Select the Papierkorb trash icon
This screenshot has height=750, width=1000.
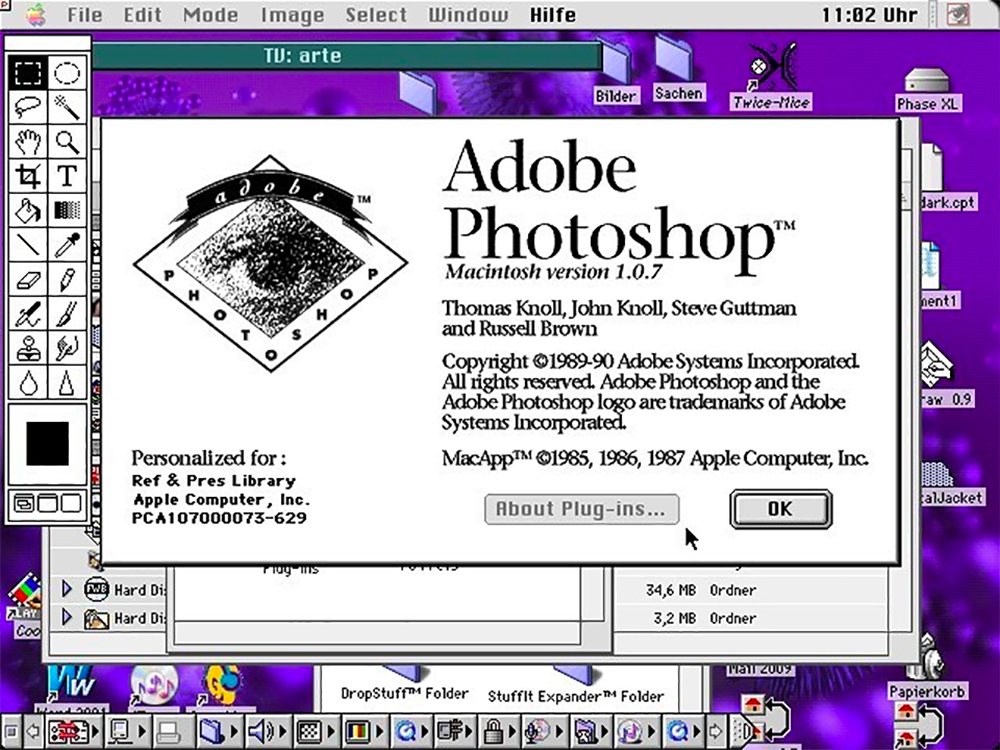click(927, 666)
